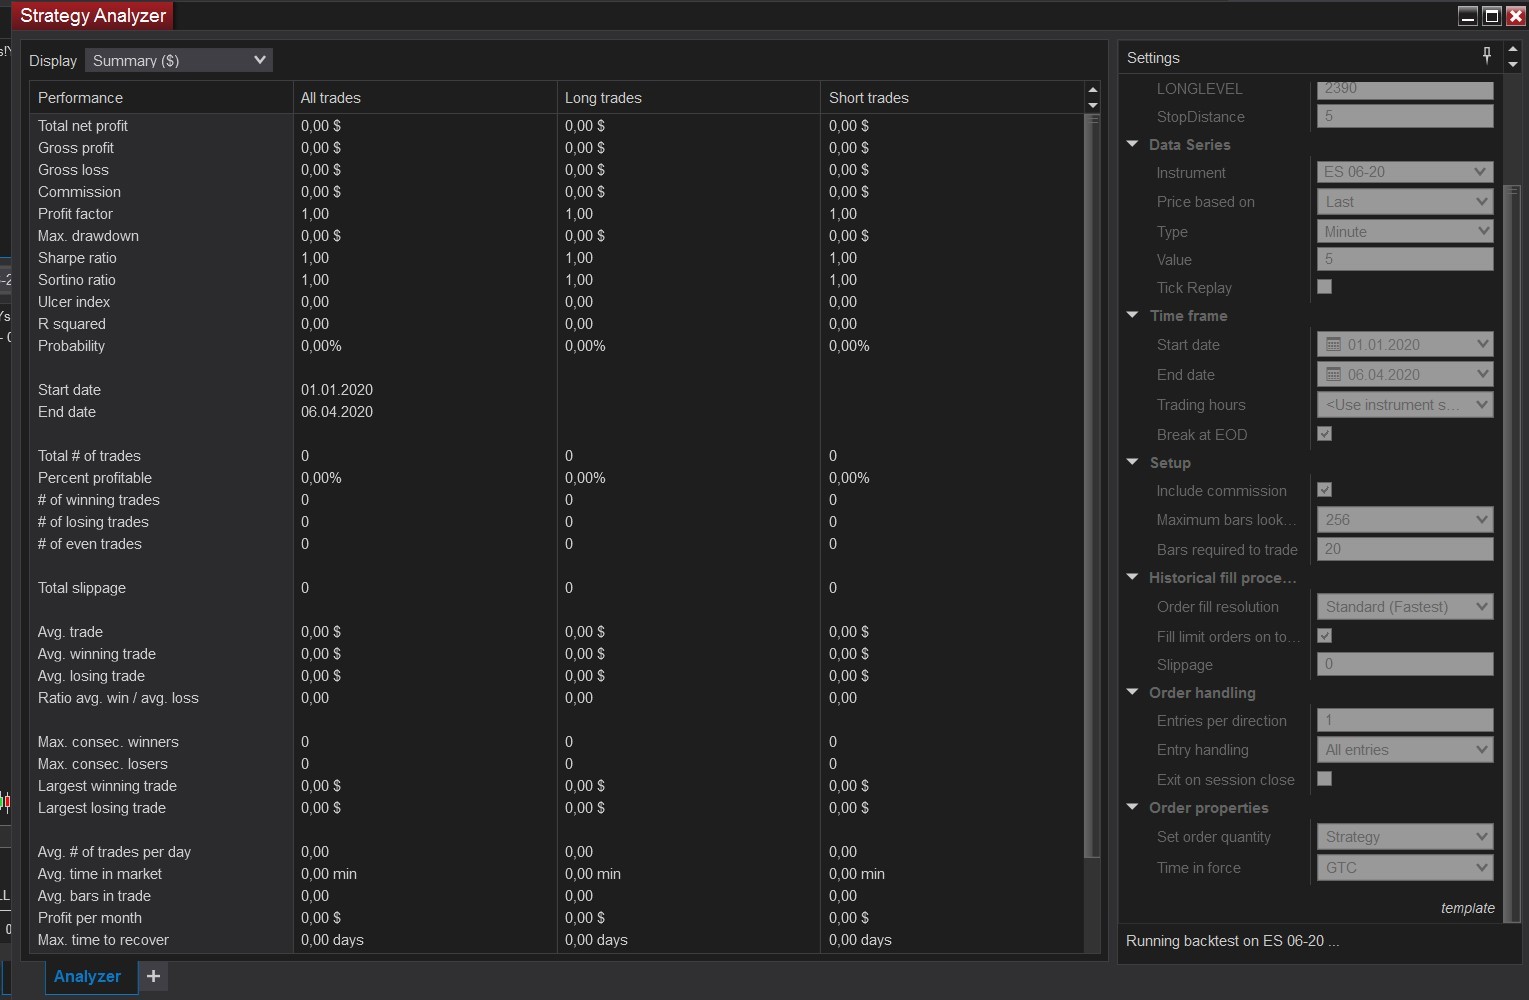
Task: Click the template link
Action: coord(1467,908)
